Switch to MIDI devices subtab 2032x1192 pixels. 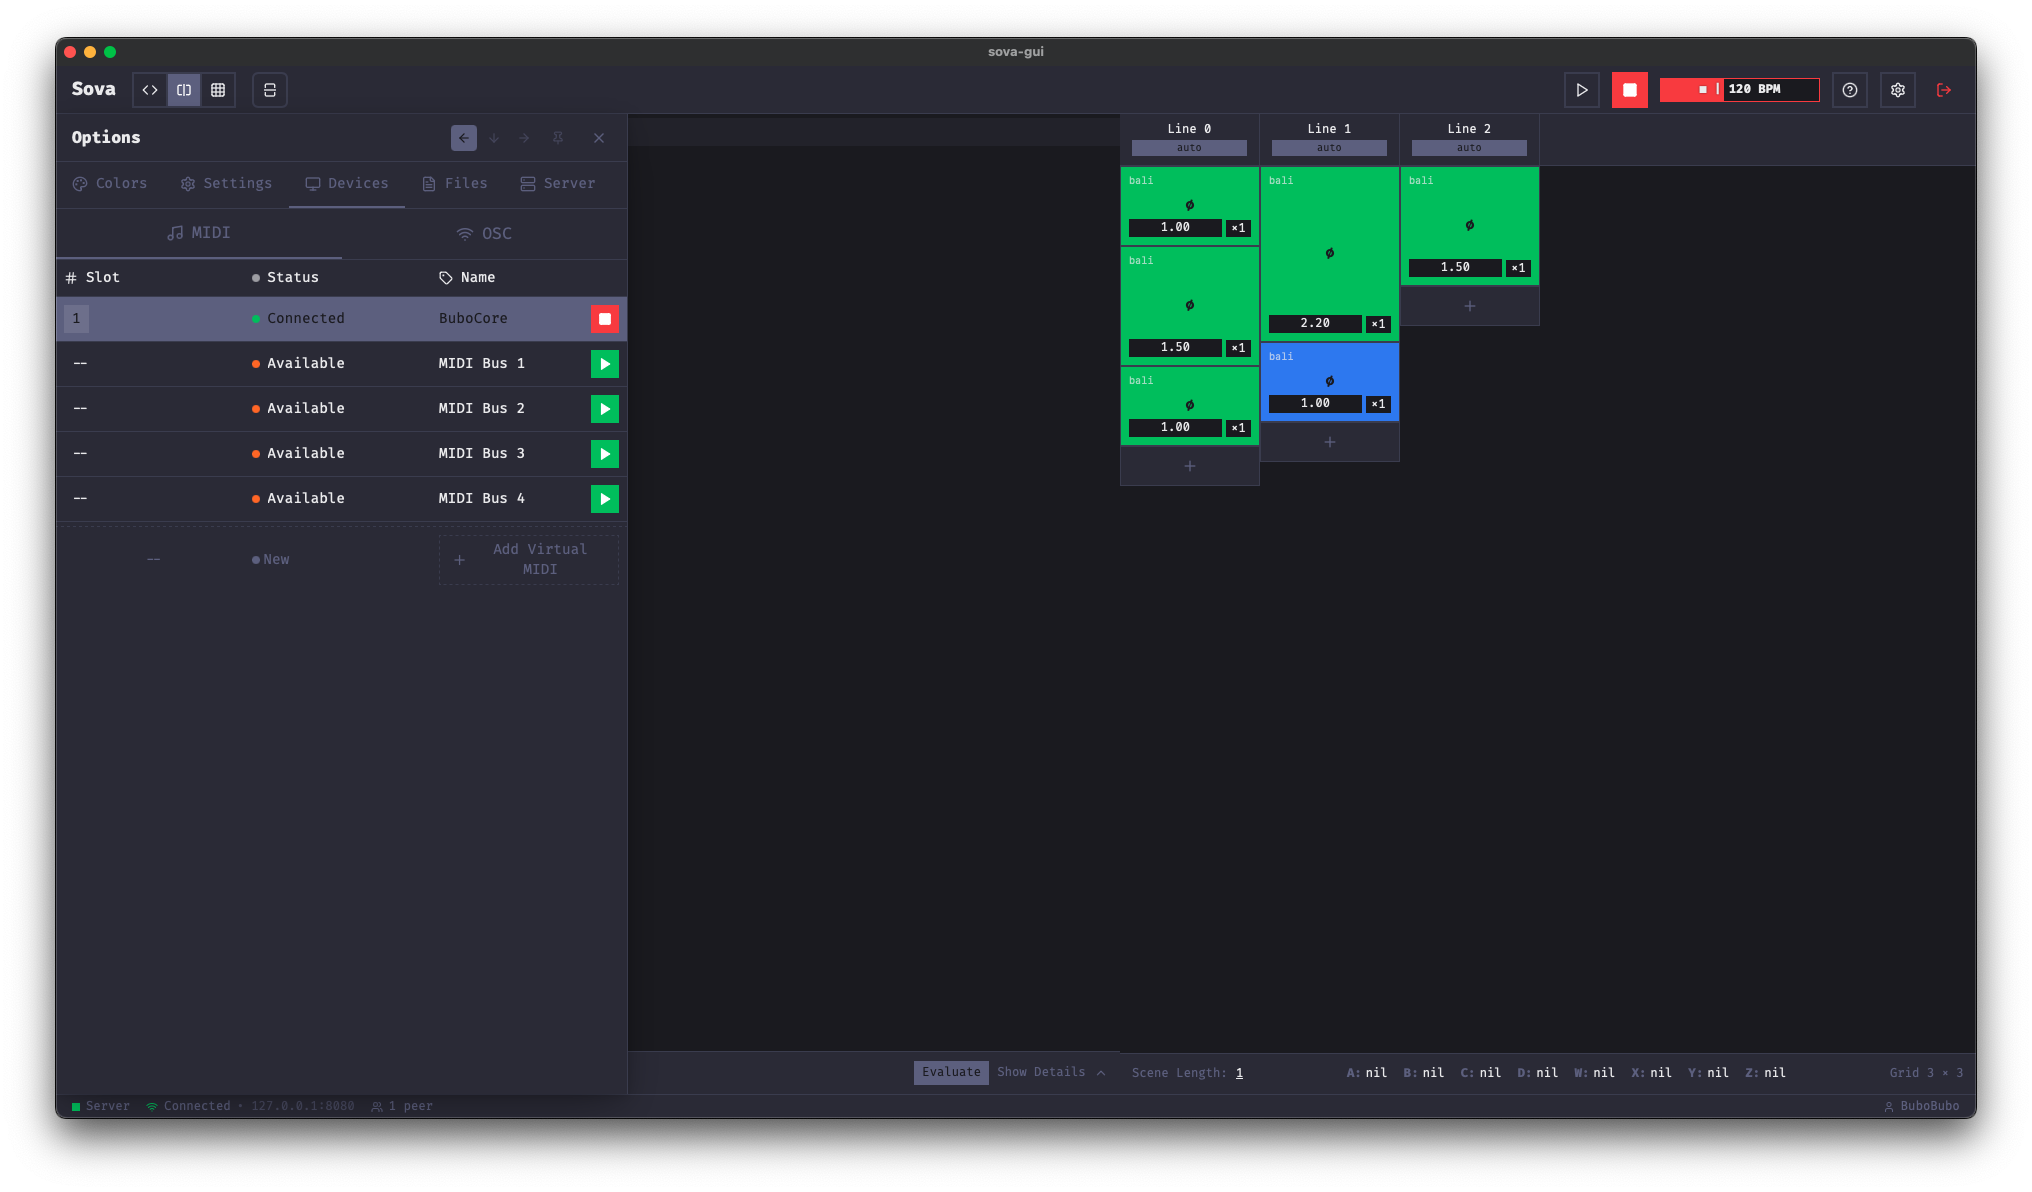[x=199, y=233]
